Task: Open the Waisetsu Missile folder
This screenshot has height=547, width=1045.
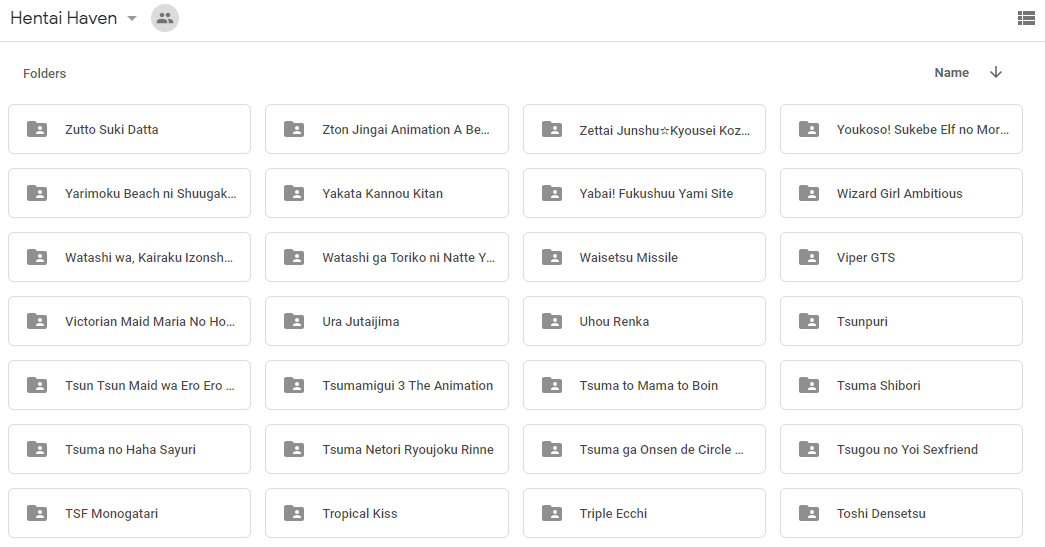Action: pos(644,257)
